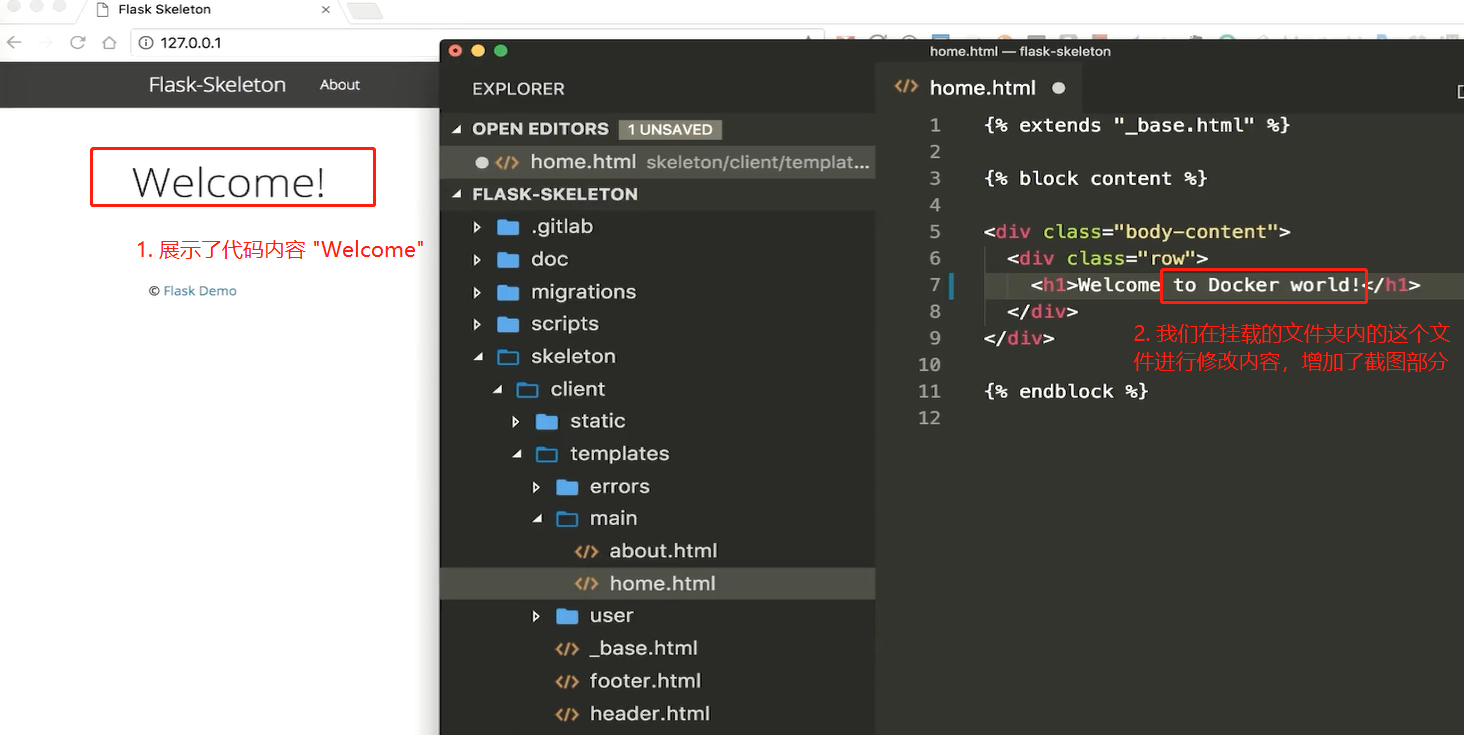Image resolution: width=1464 pixels, height=735 pixels.
Task: Expand the doc folder arrow
Action: click(478, 259)
